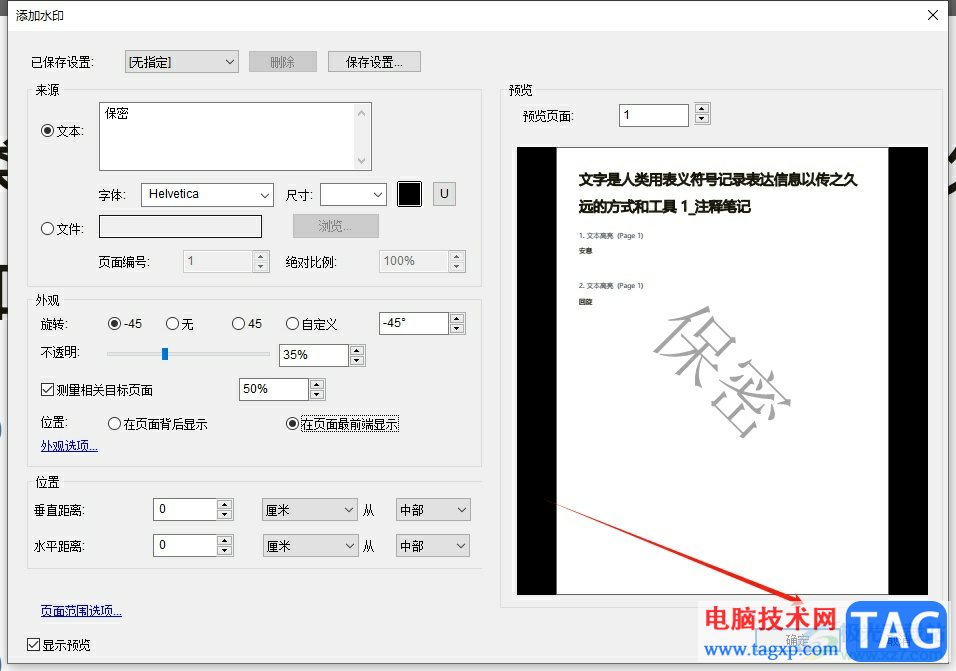Click the 浏览... button
Viewport: 956px width, 671px height.
[x=335, y=226]
